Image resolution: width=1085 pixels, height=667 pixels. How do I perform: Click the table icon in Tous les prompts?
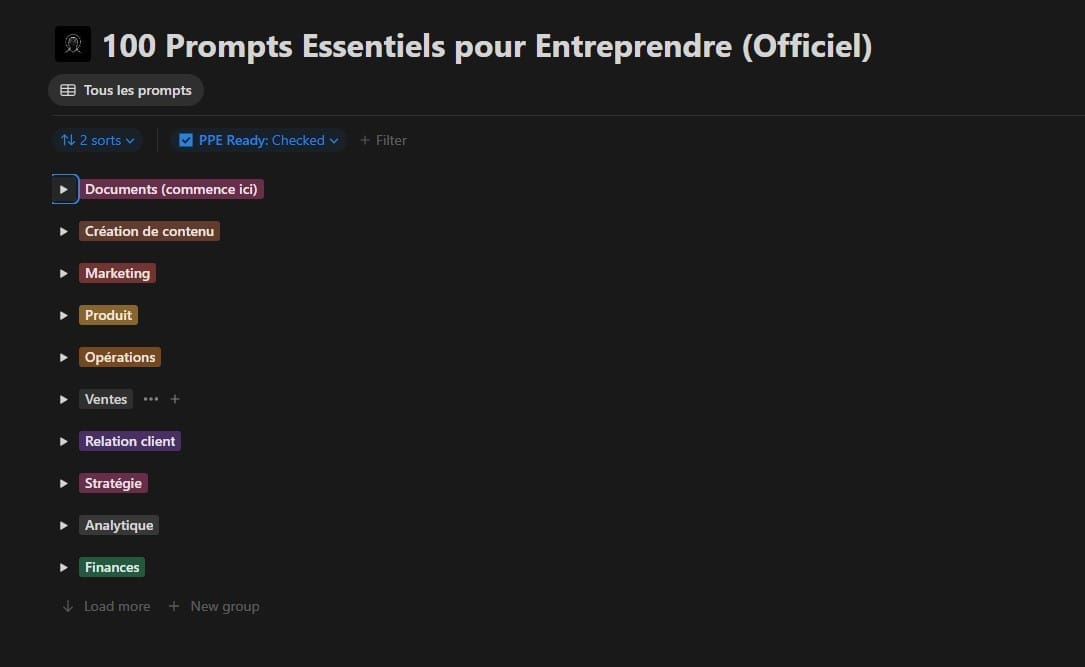point(68,90)
